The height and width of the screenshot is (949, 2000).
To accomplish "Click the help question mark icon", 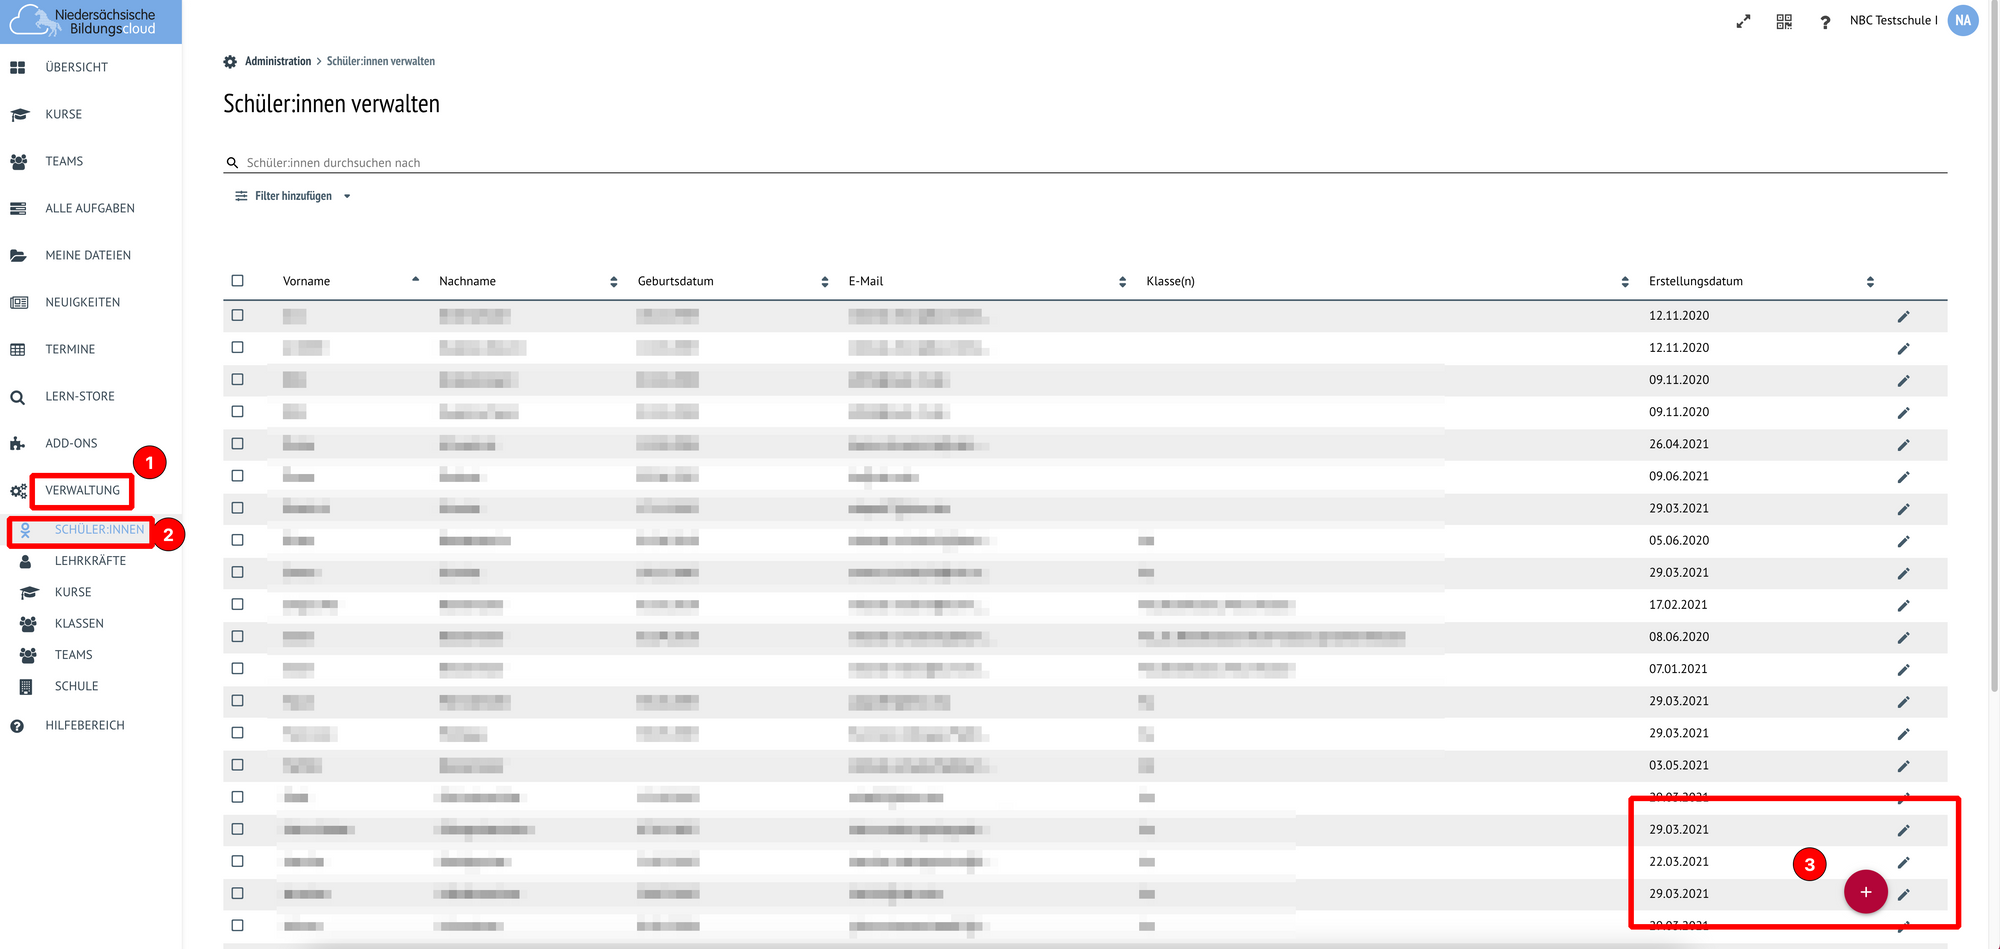I will pos(1825,22).
